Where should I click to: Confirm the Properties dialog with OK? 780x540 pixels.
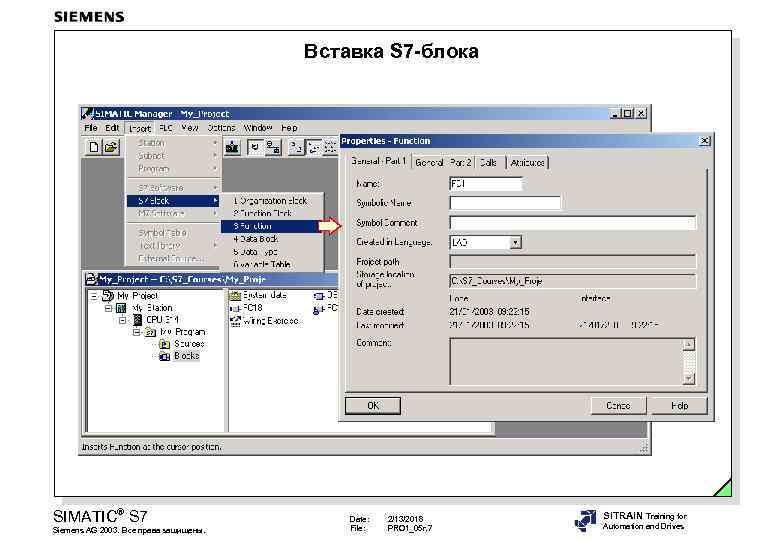373,406
